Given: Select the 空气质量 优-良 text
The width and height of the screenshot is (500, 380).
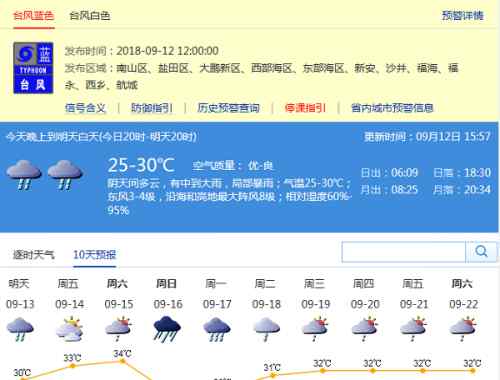Looking at the screenshot, I should click(x=232, y=166).
